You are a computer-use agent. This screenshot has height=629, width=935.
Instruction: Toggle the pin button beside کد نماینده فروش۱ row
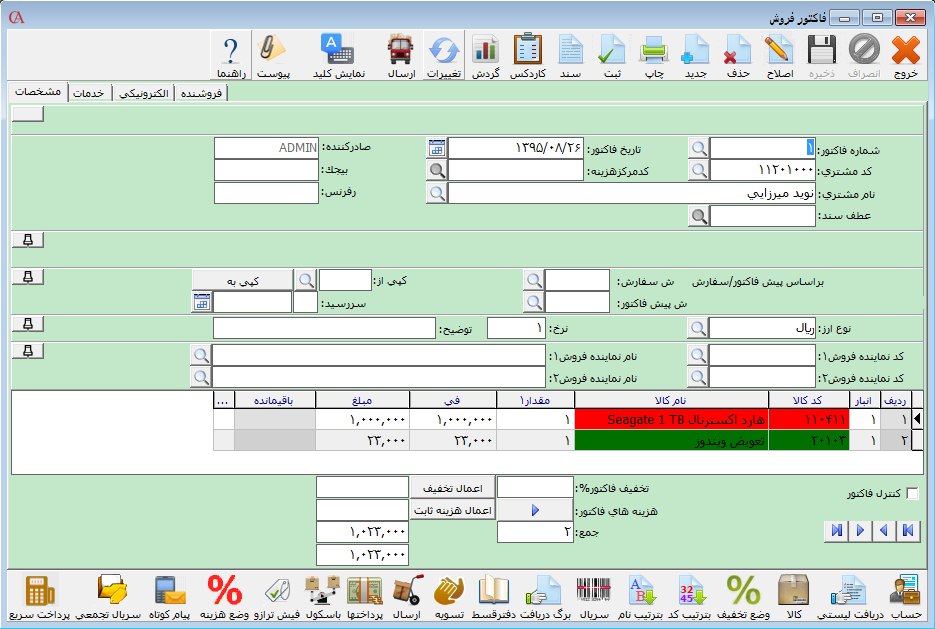pos(27,350)
